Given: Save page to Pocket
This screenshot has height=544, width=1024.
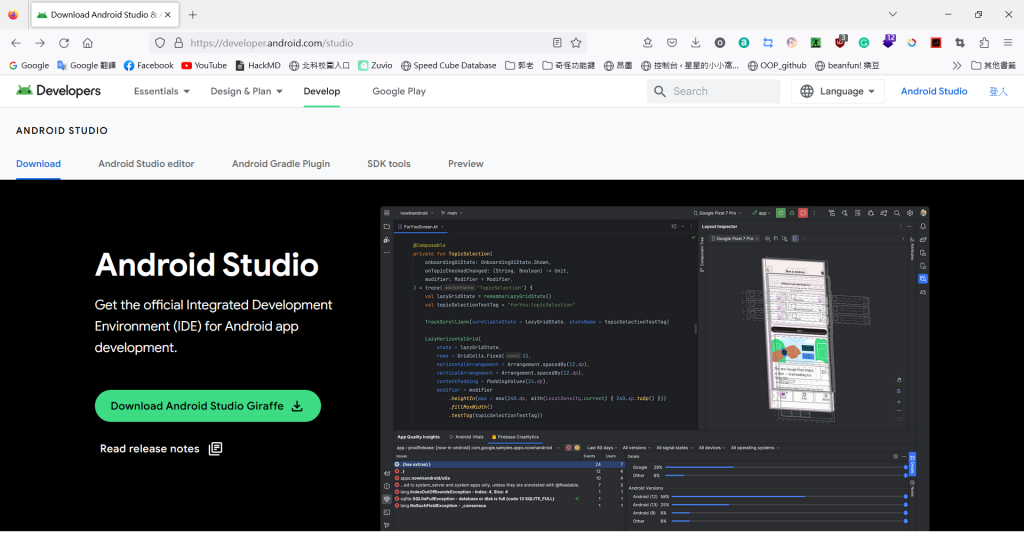Looking at the screenshot, I should pyautogui.click(x=671, y=42).
